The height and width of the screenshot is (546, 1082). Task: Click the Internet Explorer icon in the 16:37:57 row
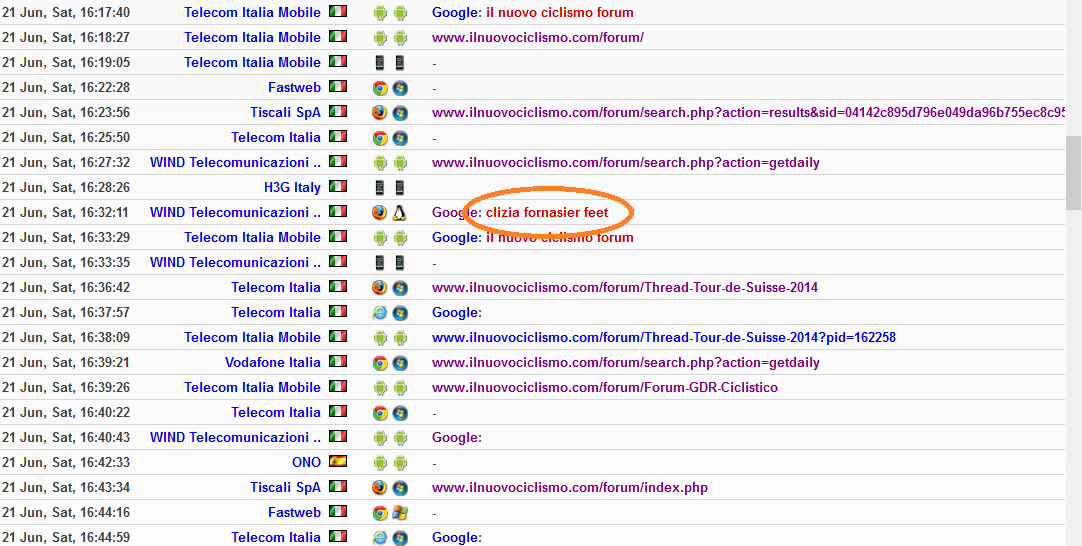click(380, 313)
